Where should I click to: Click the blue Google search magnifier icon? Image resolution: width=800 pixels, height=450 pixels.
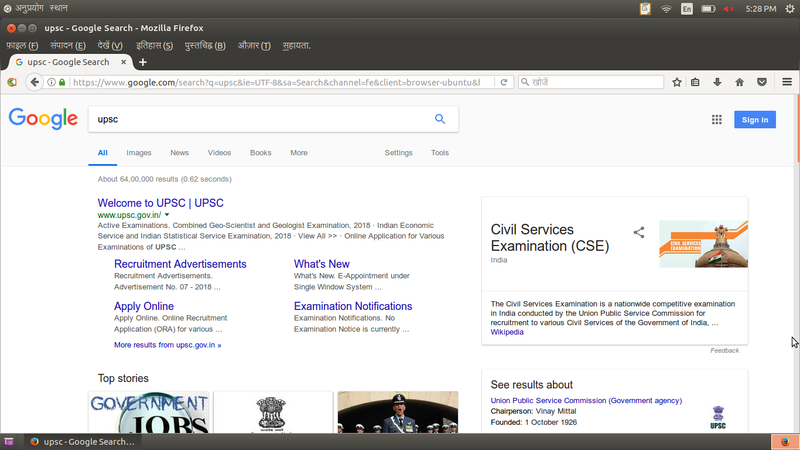tap(440, 119)
